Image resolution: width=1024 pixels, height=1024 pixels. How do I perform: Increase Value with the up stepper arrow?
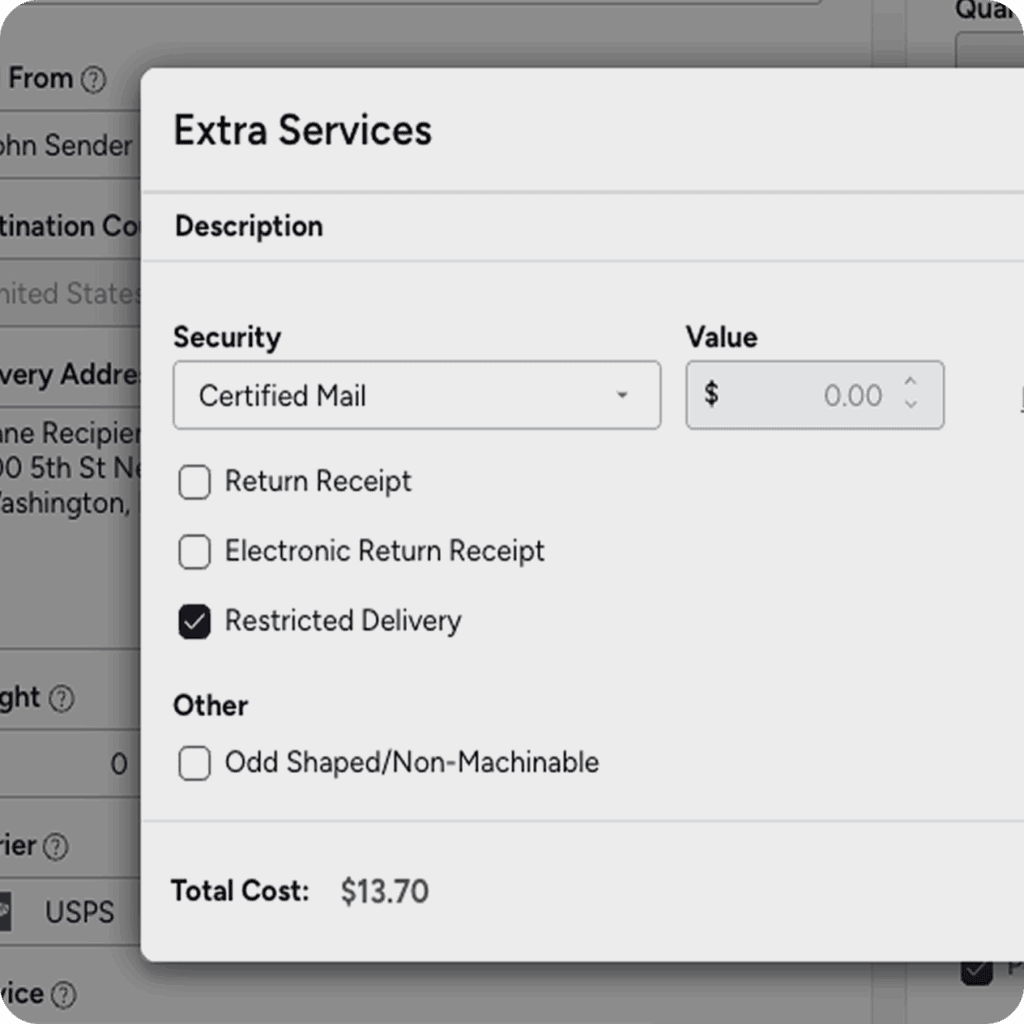click(x=910, y=383)
